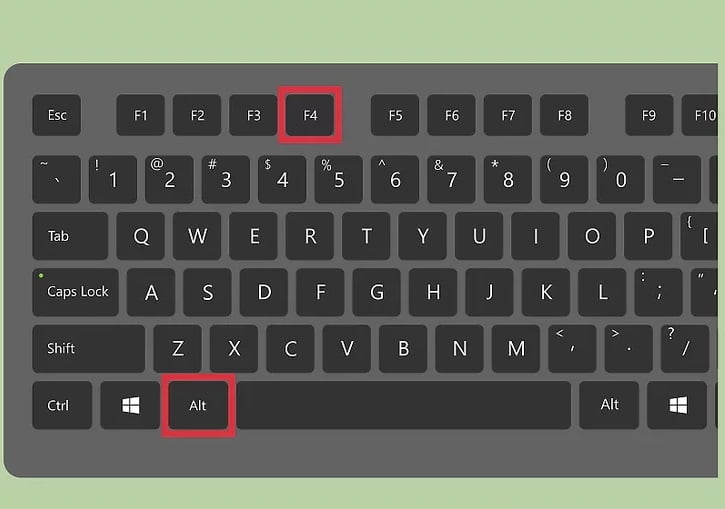The image size is (725, 509).
Task: Click the tilde backtick key
Action: coord(56,179)
